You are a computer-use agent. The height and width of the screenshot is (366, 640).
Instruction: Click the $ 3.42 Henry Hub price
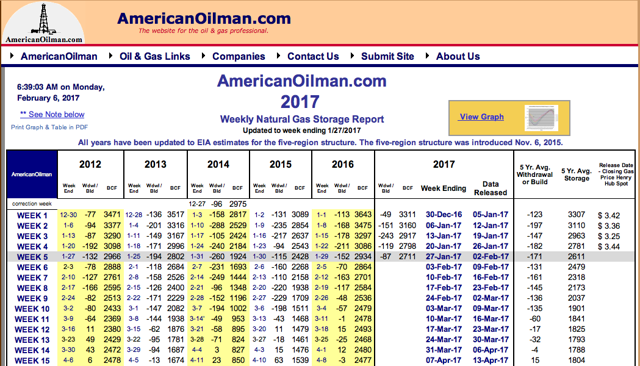609,215
